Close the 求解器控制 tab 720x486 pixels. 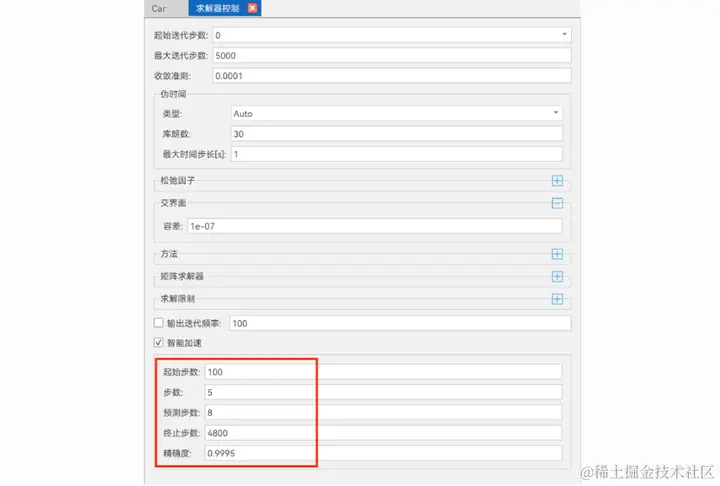[252, 8]
